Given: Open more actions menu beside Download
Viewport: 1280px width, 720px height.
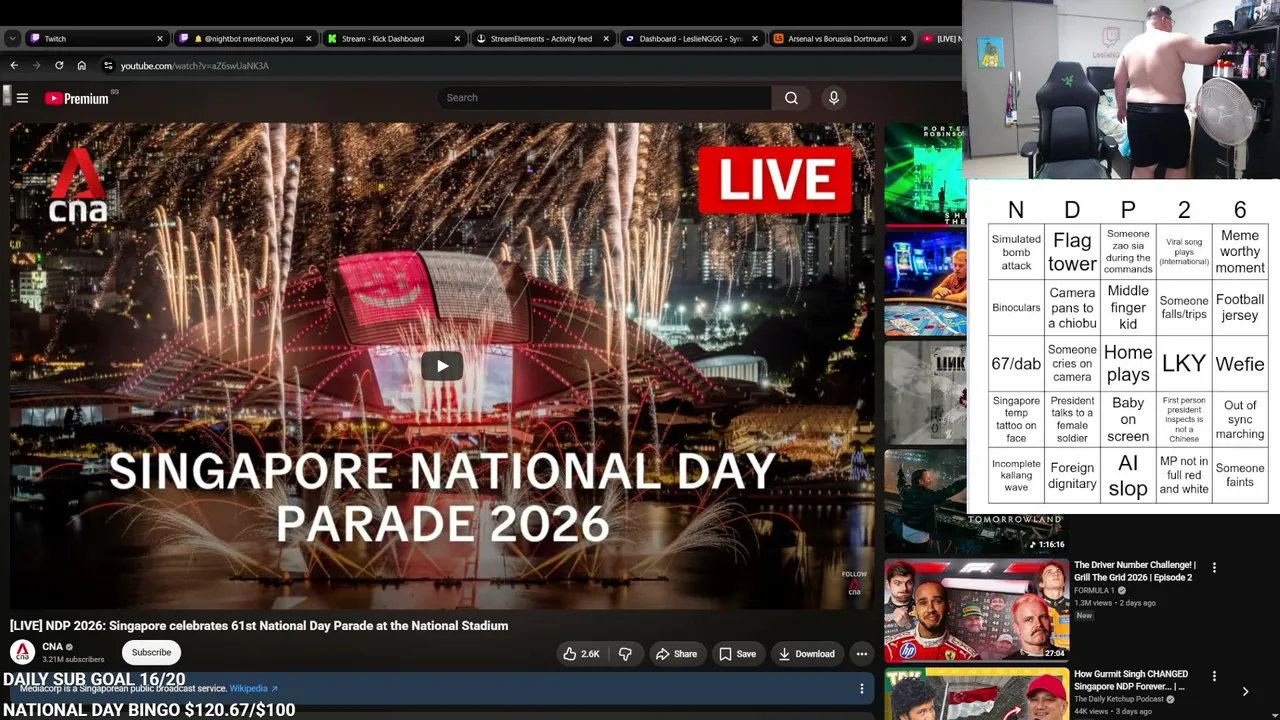Looking at the screenshot, I should (861, 654).
